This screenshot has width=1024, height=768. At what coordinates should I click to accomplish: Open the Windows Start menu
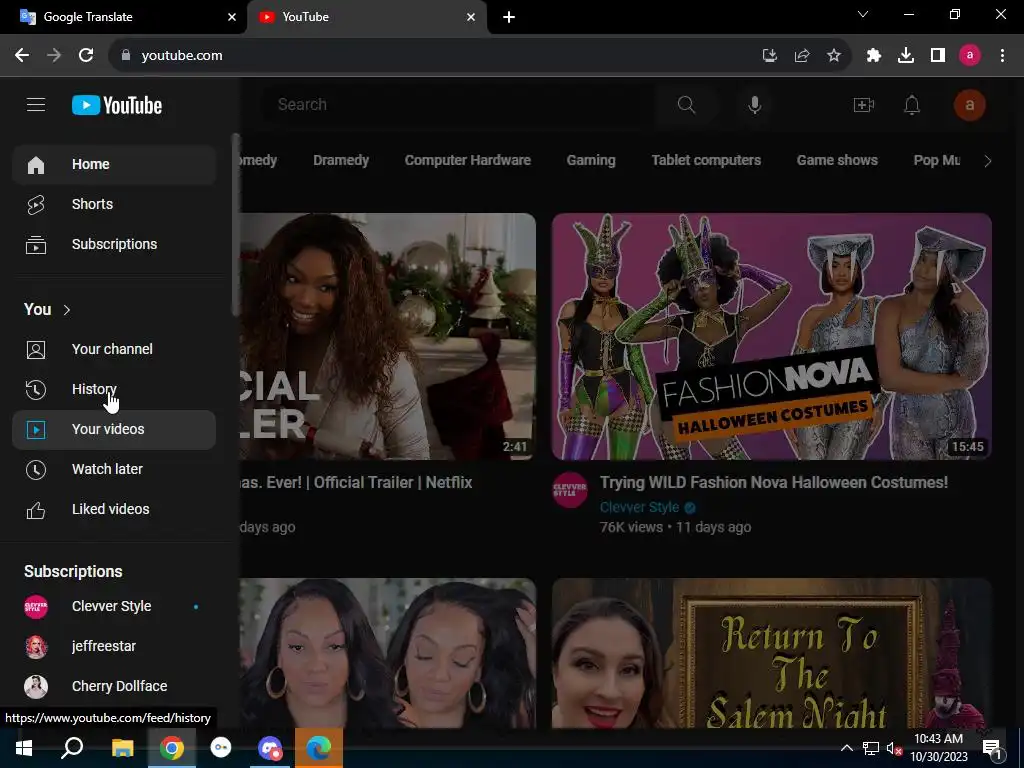(x=24, y=748)
